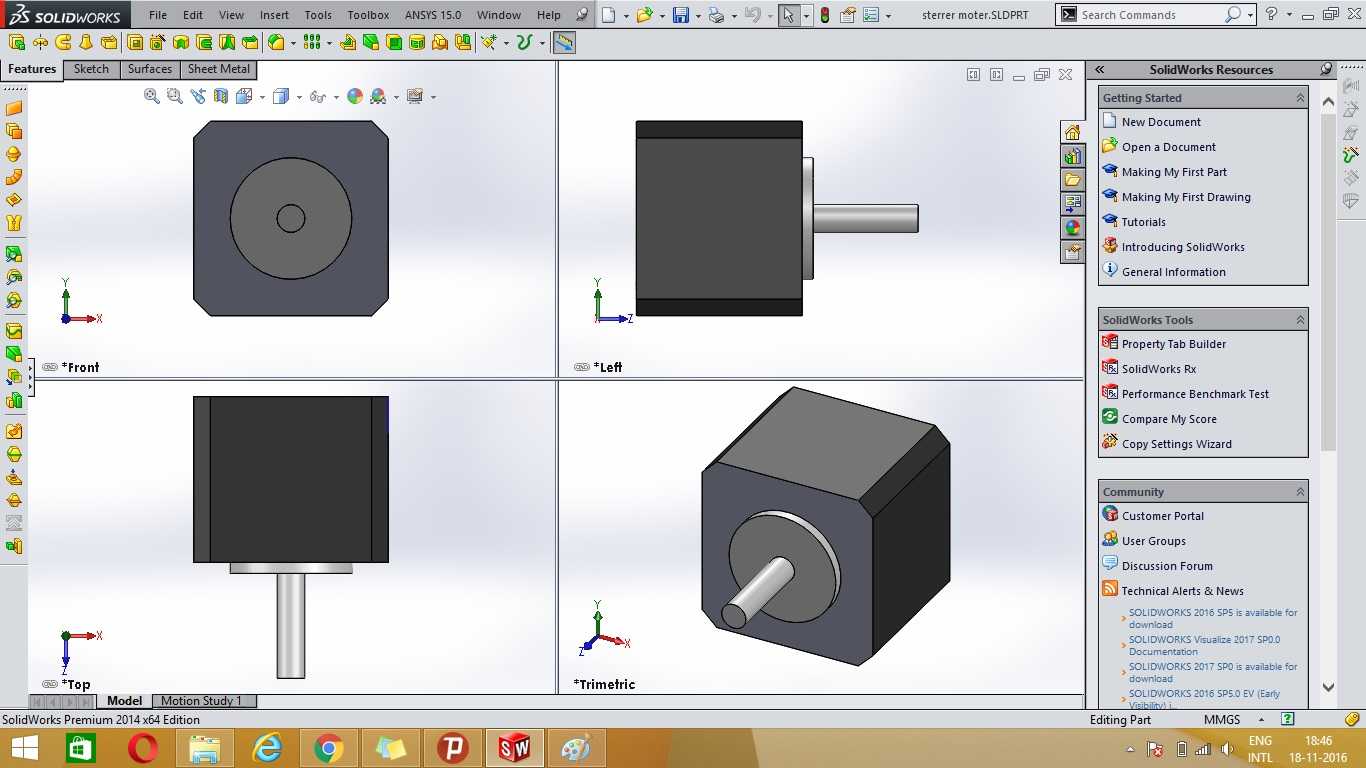
Task: Open the File Explorer folder tab icon
Action: 1072,180
